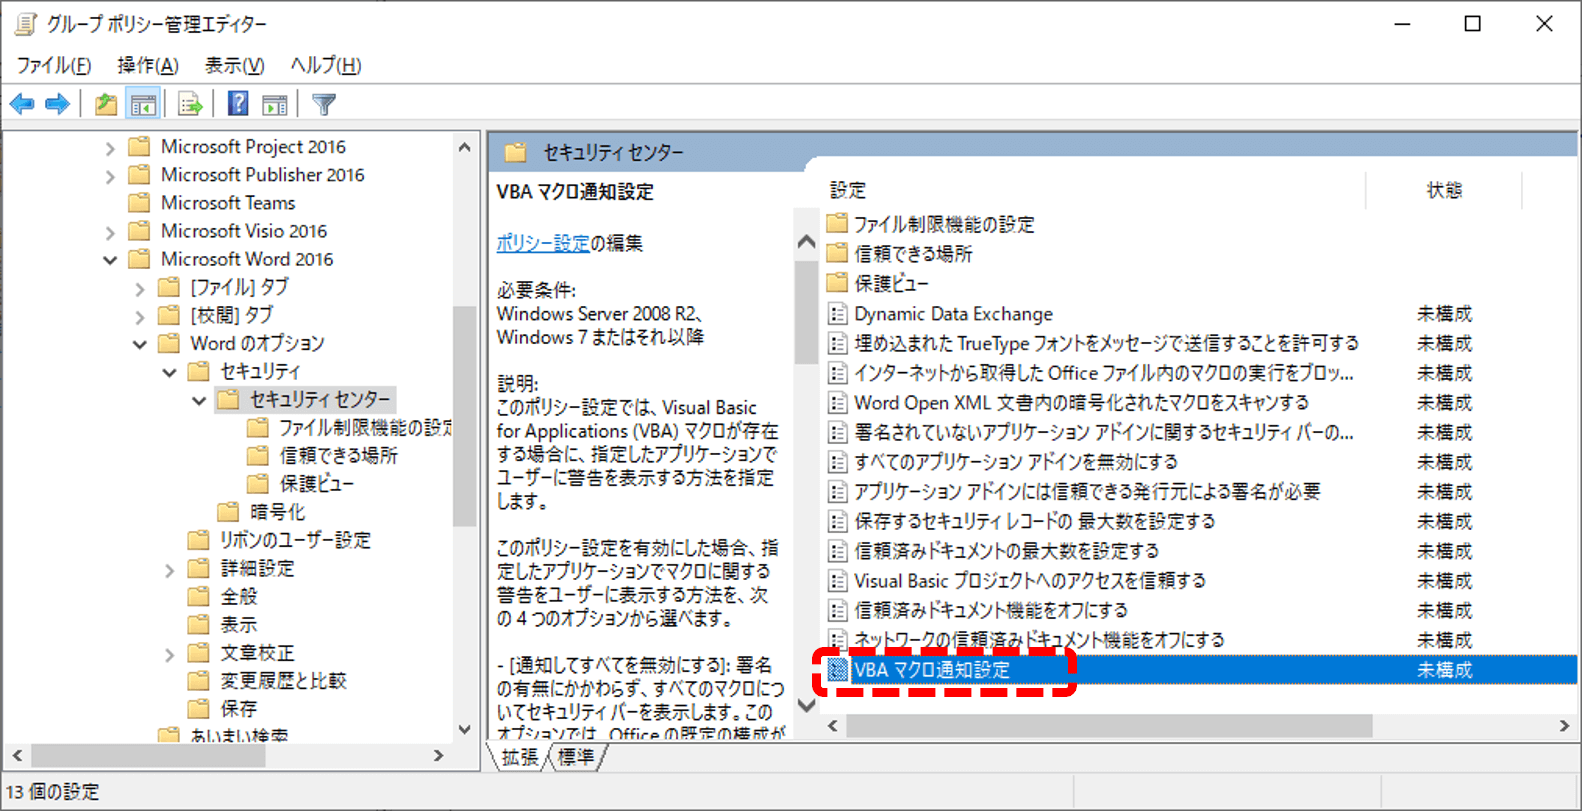Collapse the Word のオプション node
This screenshot has width=1582, height=811.
pyautogui.click(x=140, y=344)
